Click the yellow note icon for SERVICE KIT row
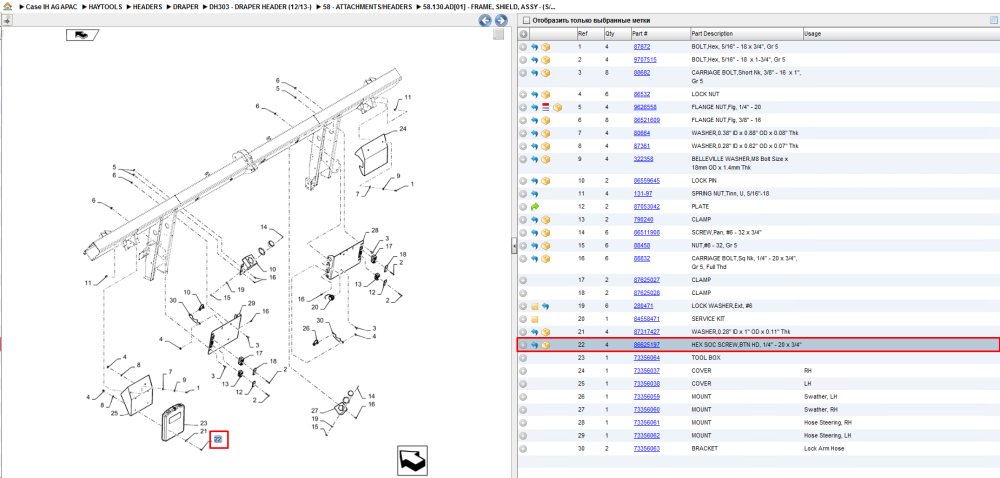This screenshot has width=1000, height=478. [x=534, y=319]
